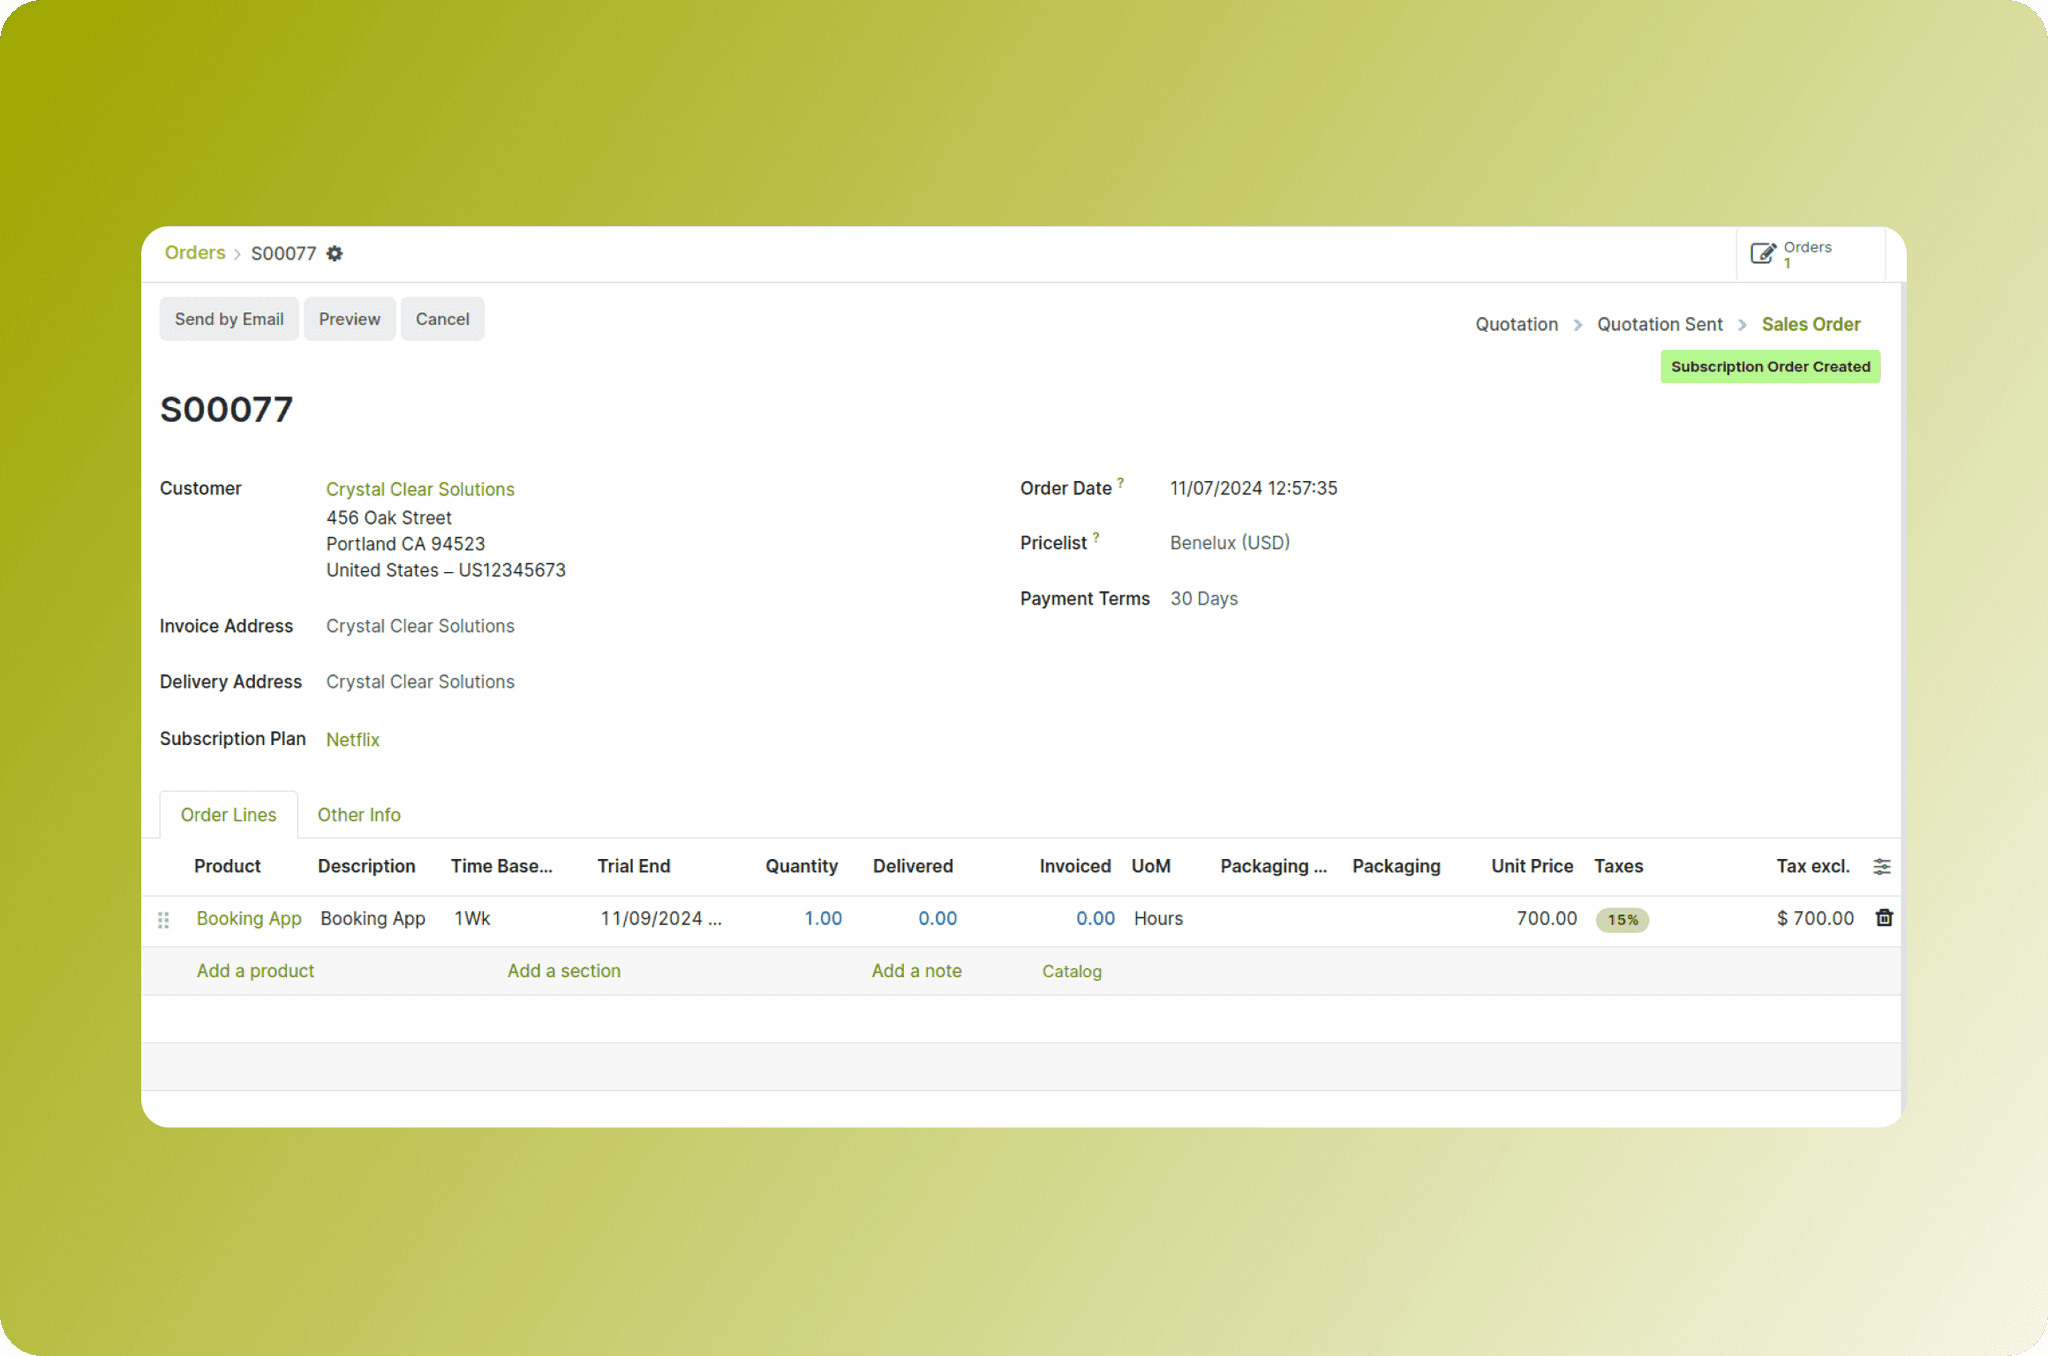This screenshot has height=1356, width=2048.
Task: Open the Netflix subscription plan link
Action: (353, 740)
